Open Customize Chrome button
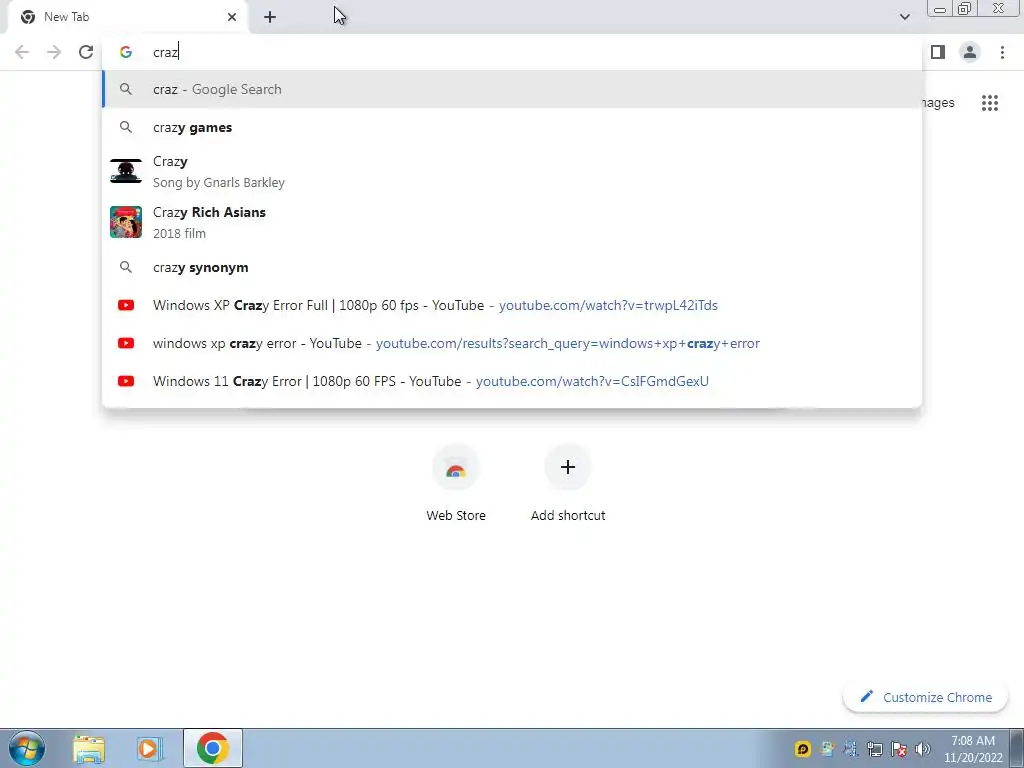 [x=925, y=697]
